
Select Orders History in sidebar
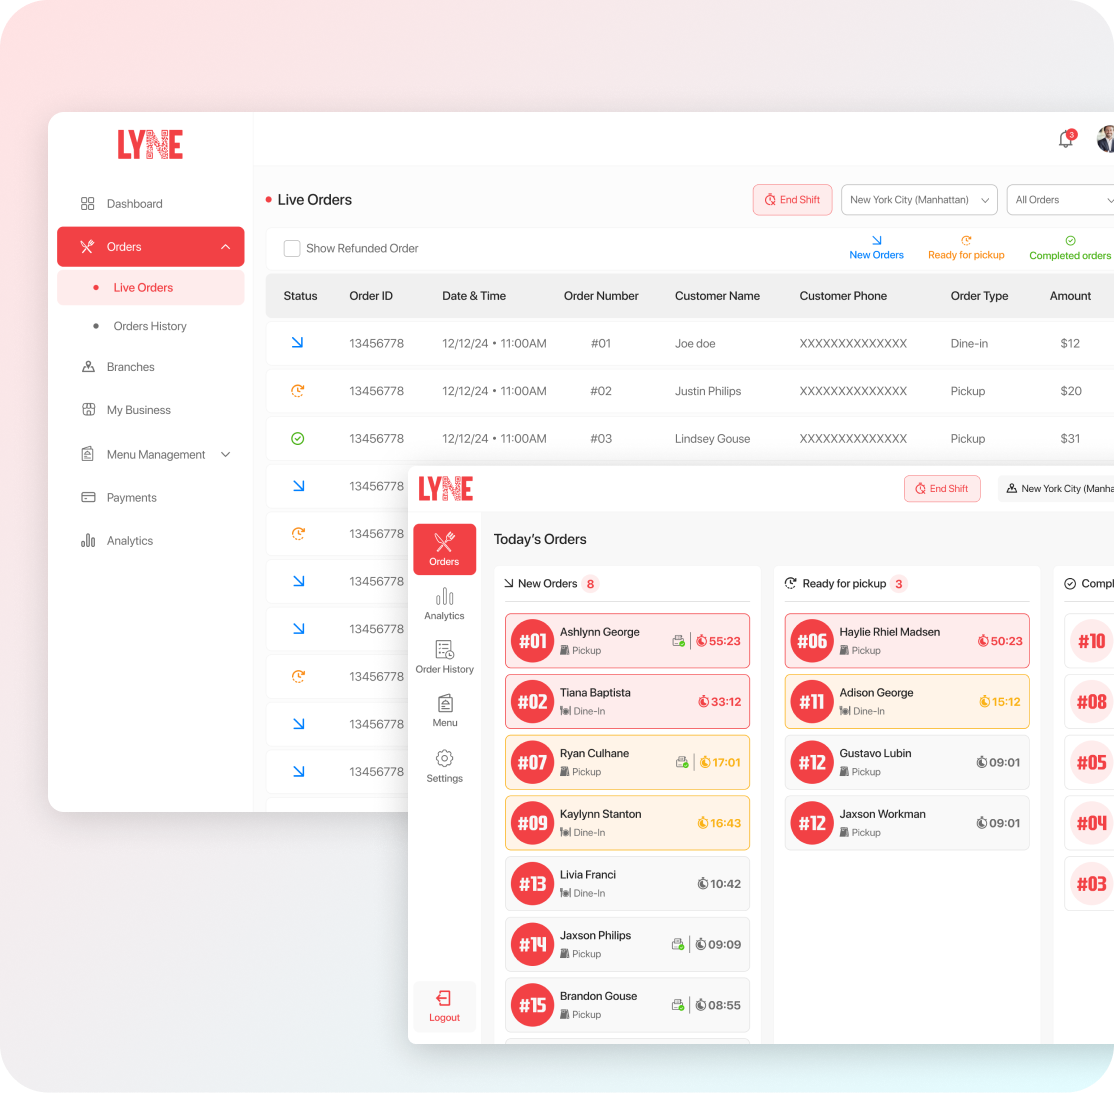(150, 326)
